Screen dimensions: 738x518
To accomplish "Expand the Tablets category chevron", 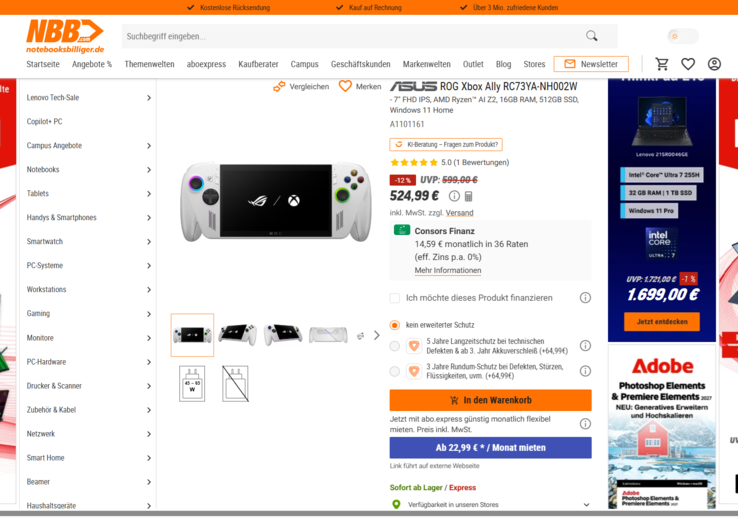I will point(149,194).
